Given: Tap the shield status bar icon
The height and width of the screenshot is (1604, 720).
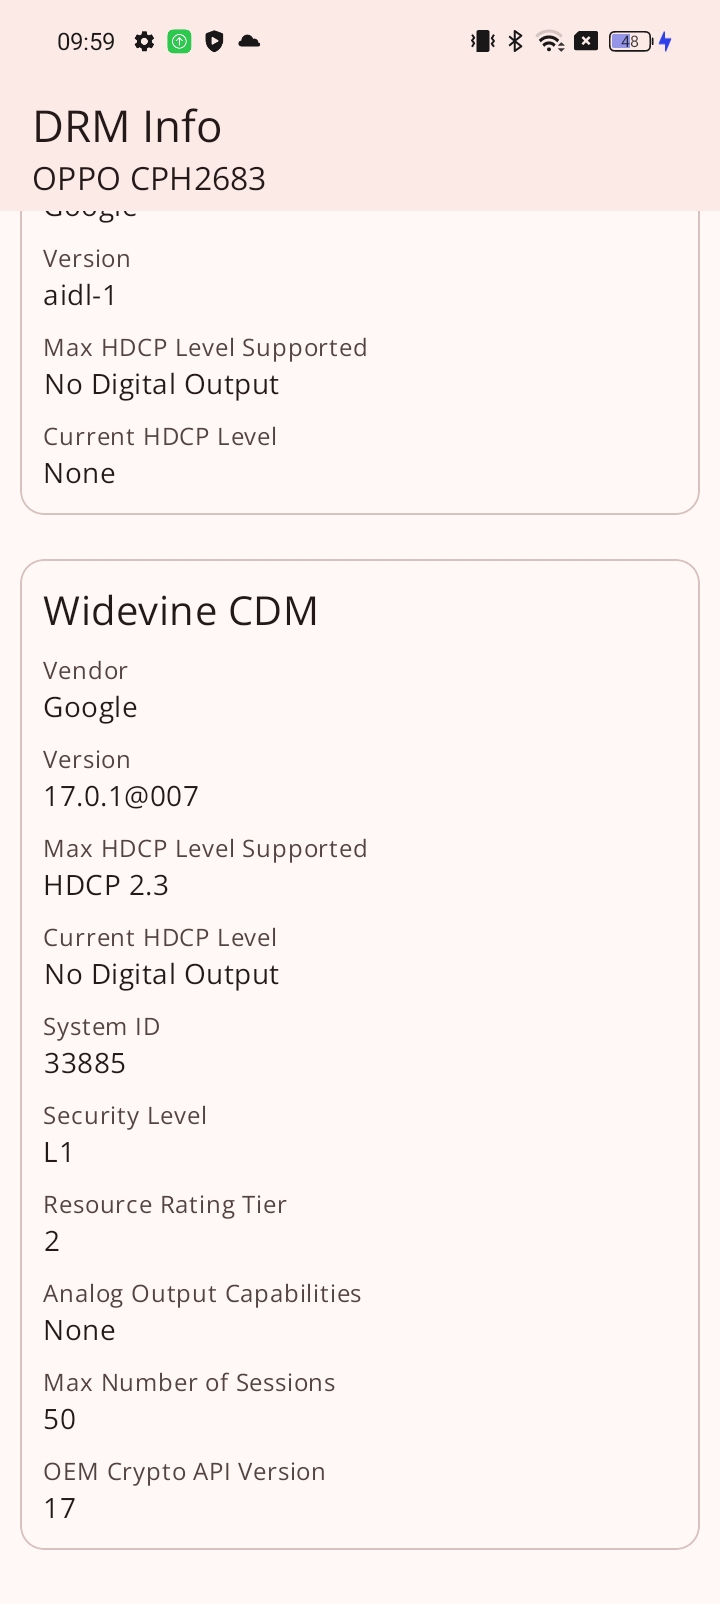Looking at the screenshot, I should 213,41.
